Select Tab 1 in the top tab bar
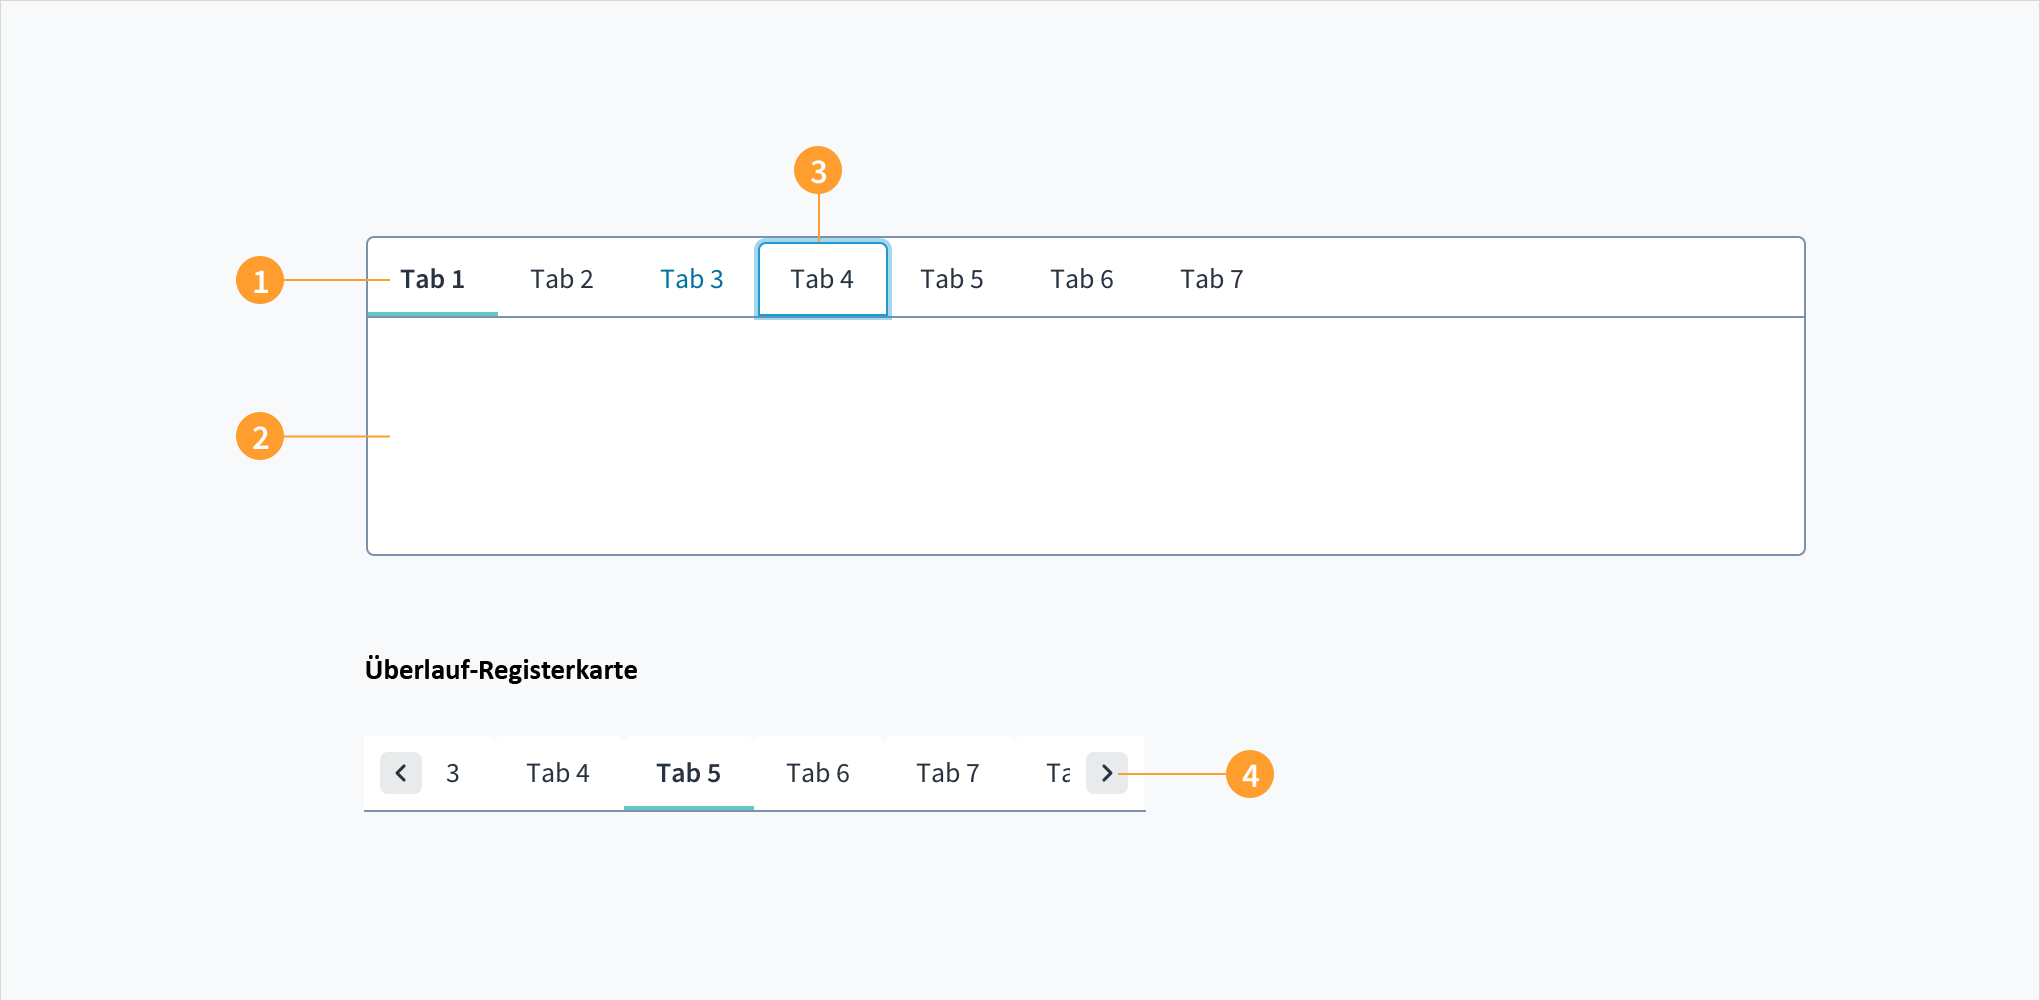 [x=433, y=279]
